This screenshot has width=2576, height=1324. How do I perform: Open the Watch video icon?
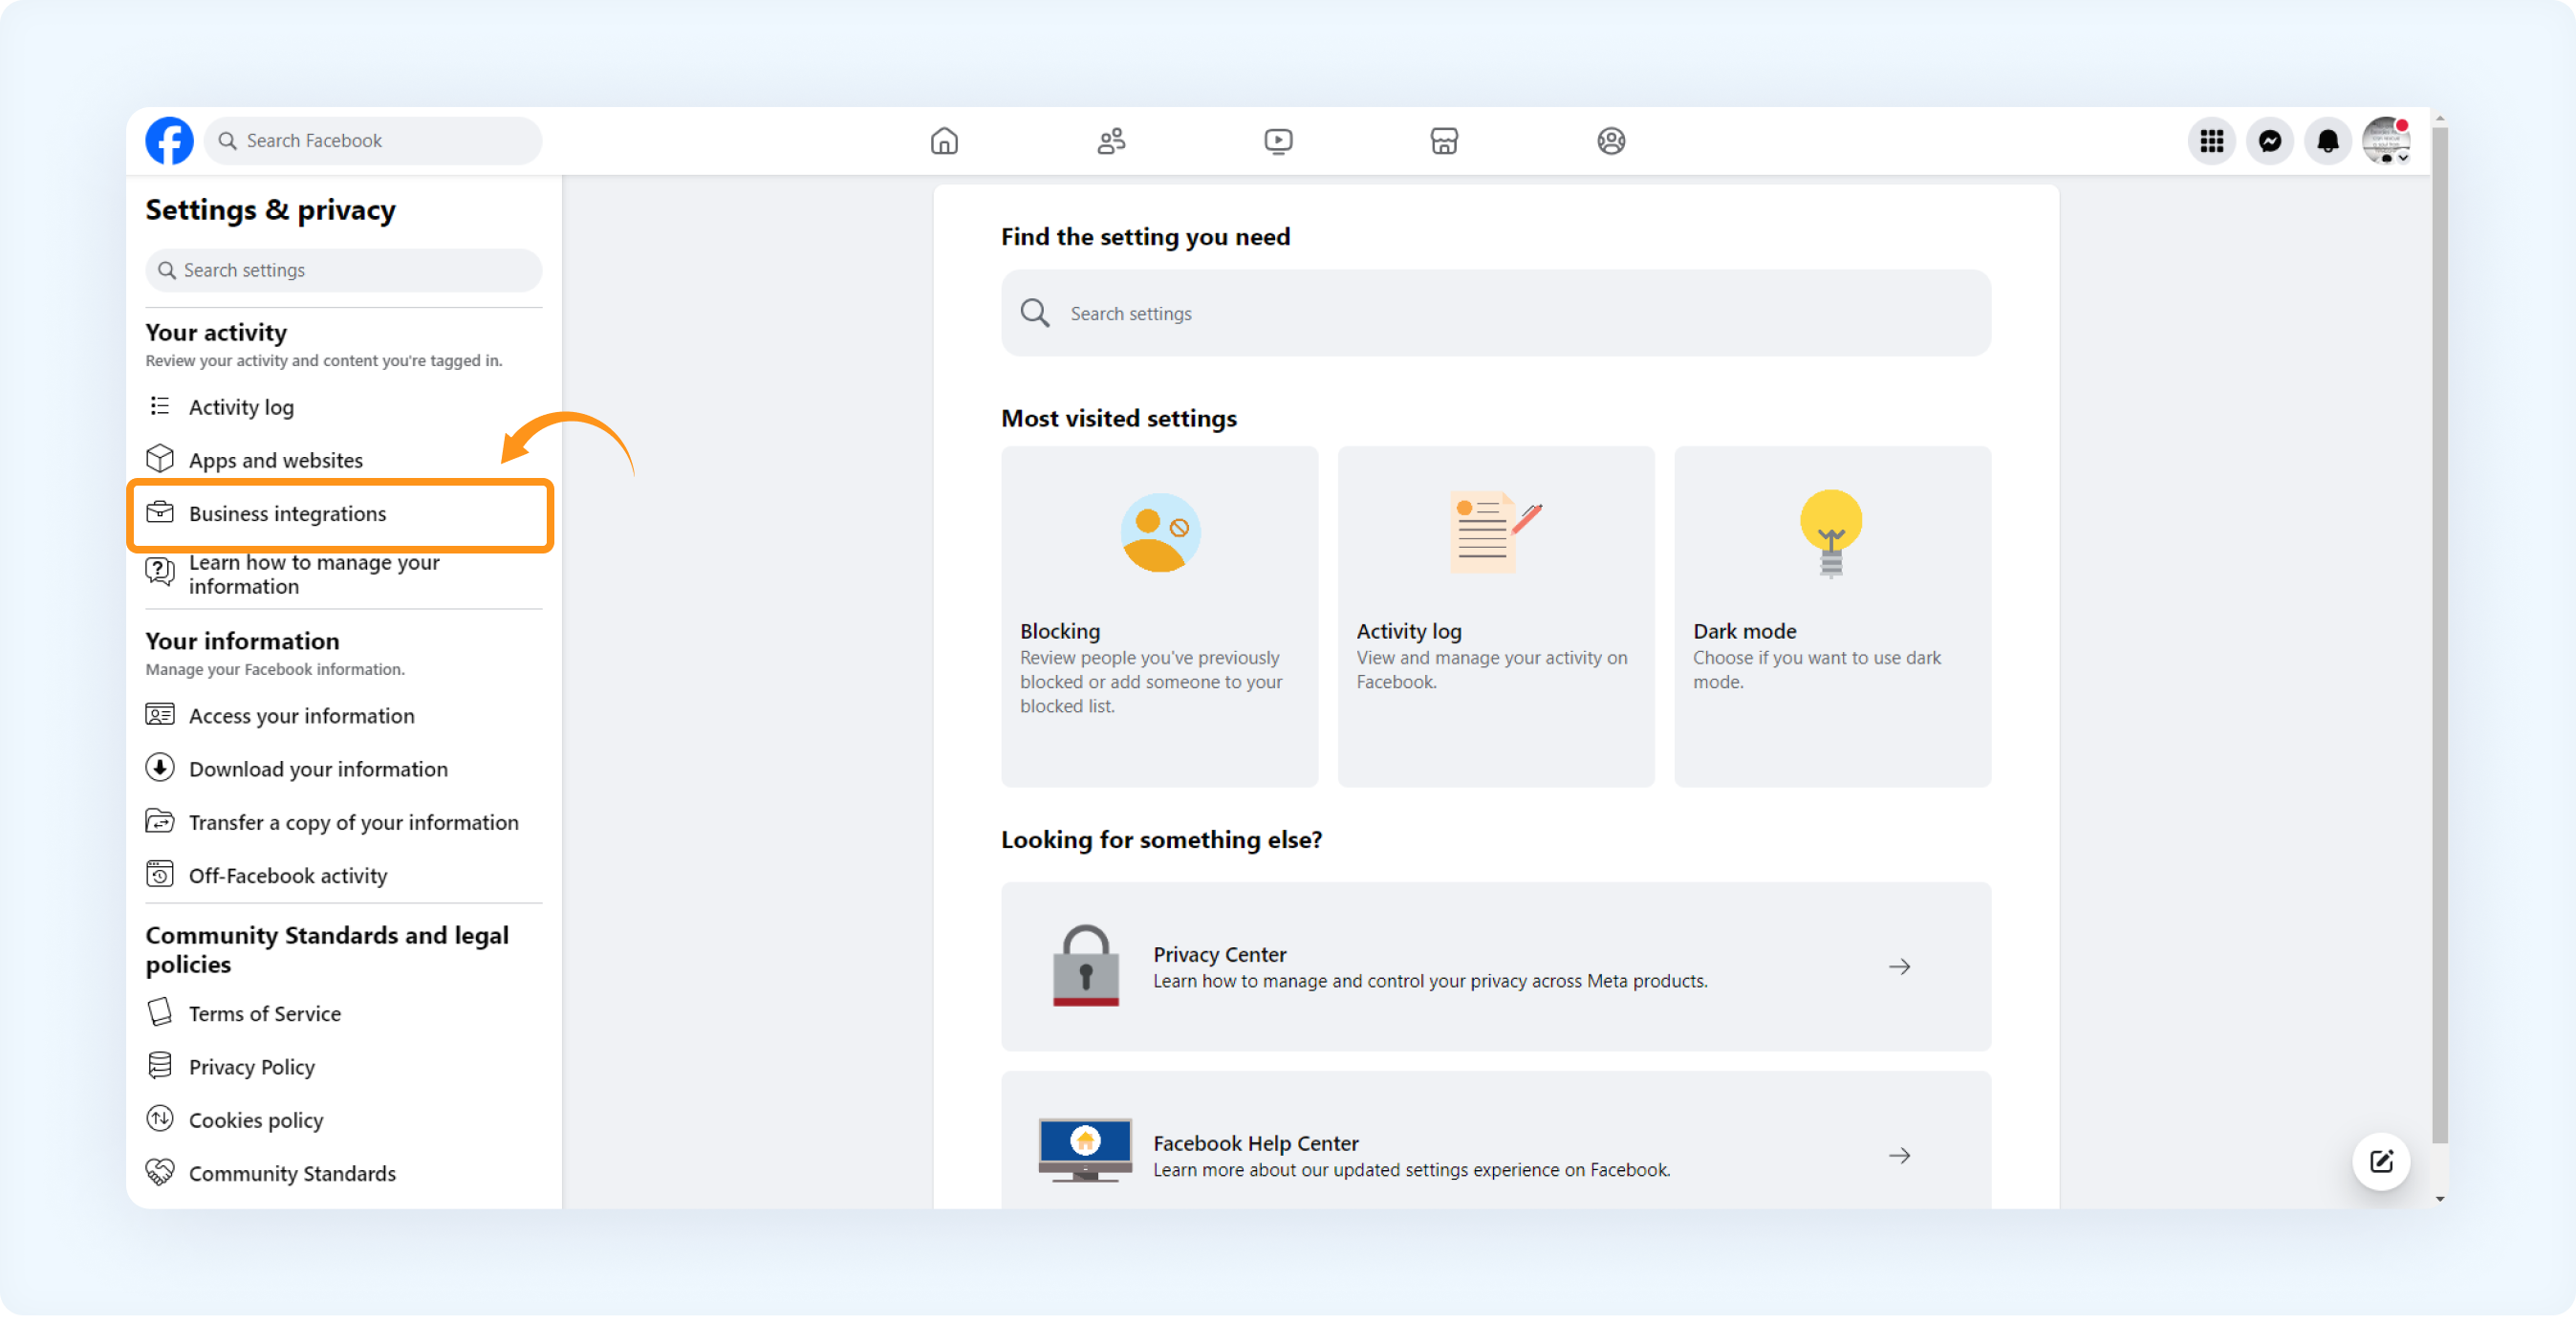(1278, 141)
